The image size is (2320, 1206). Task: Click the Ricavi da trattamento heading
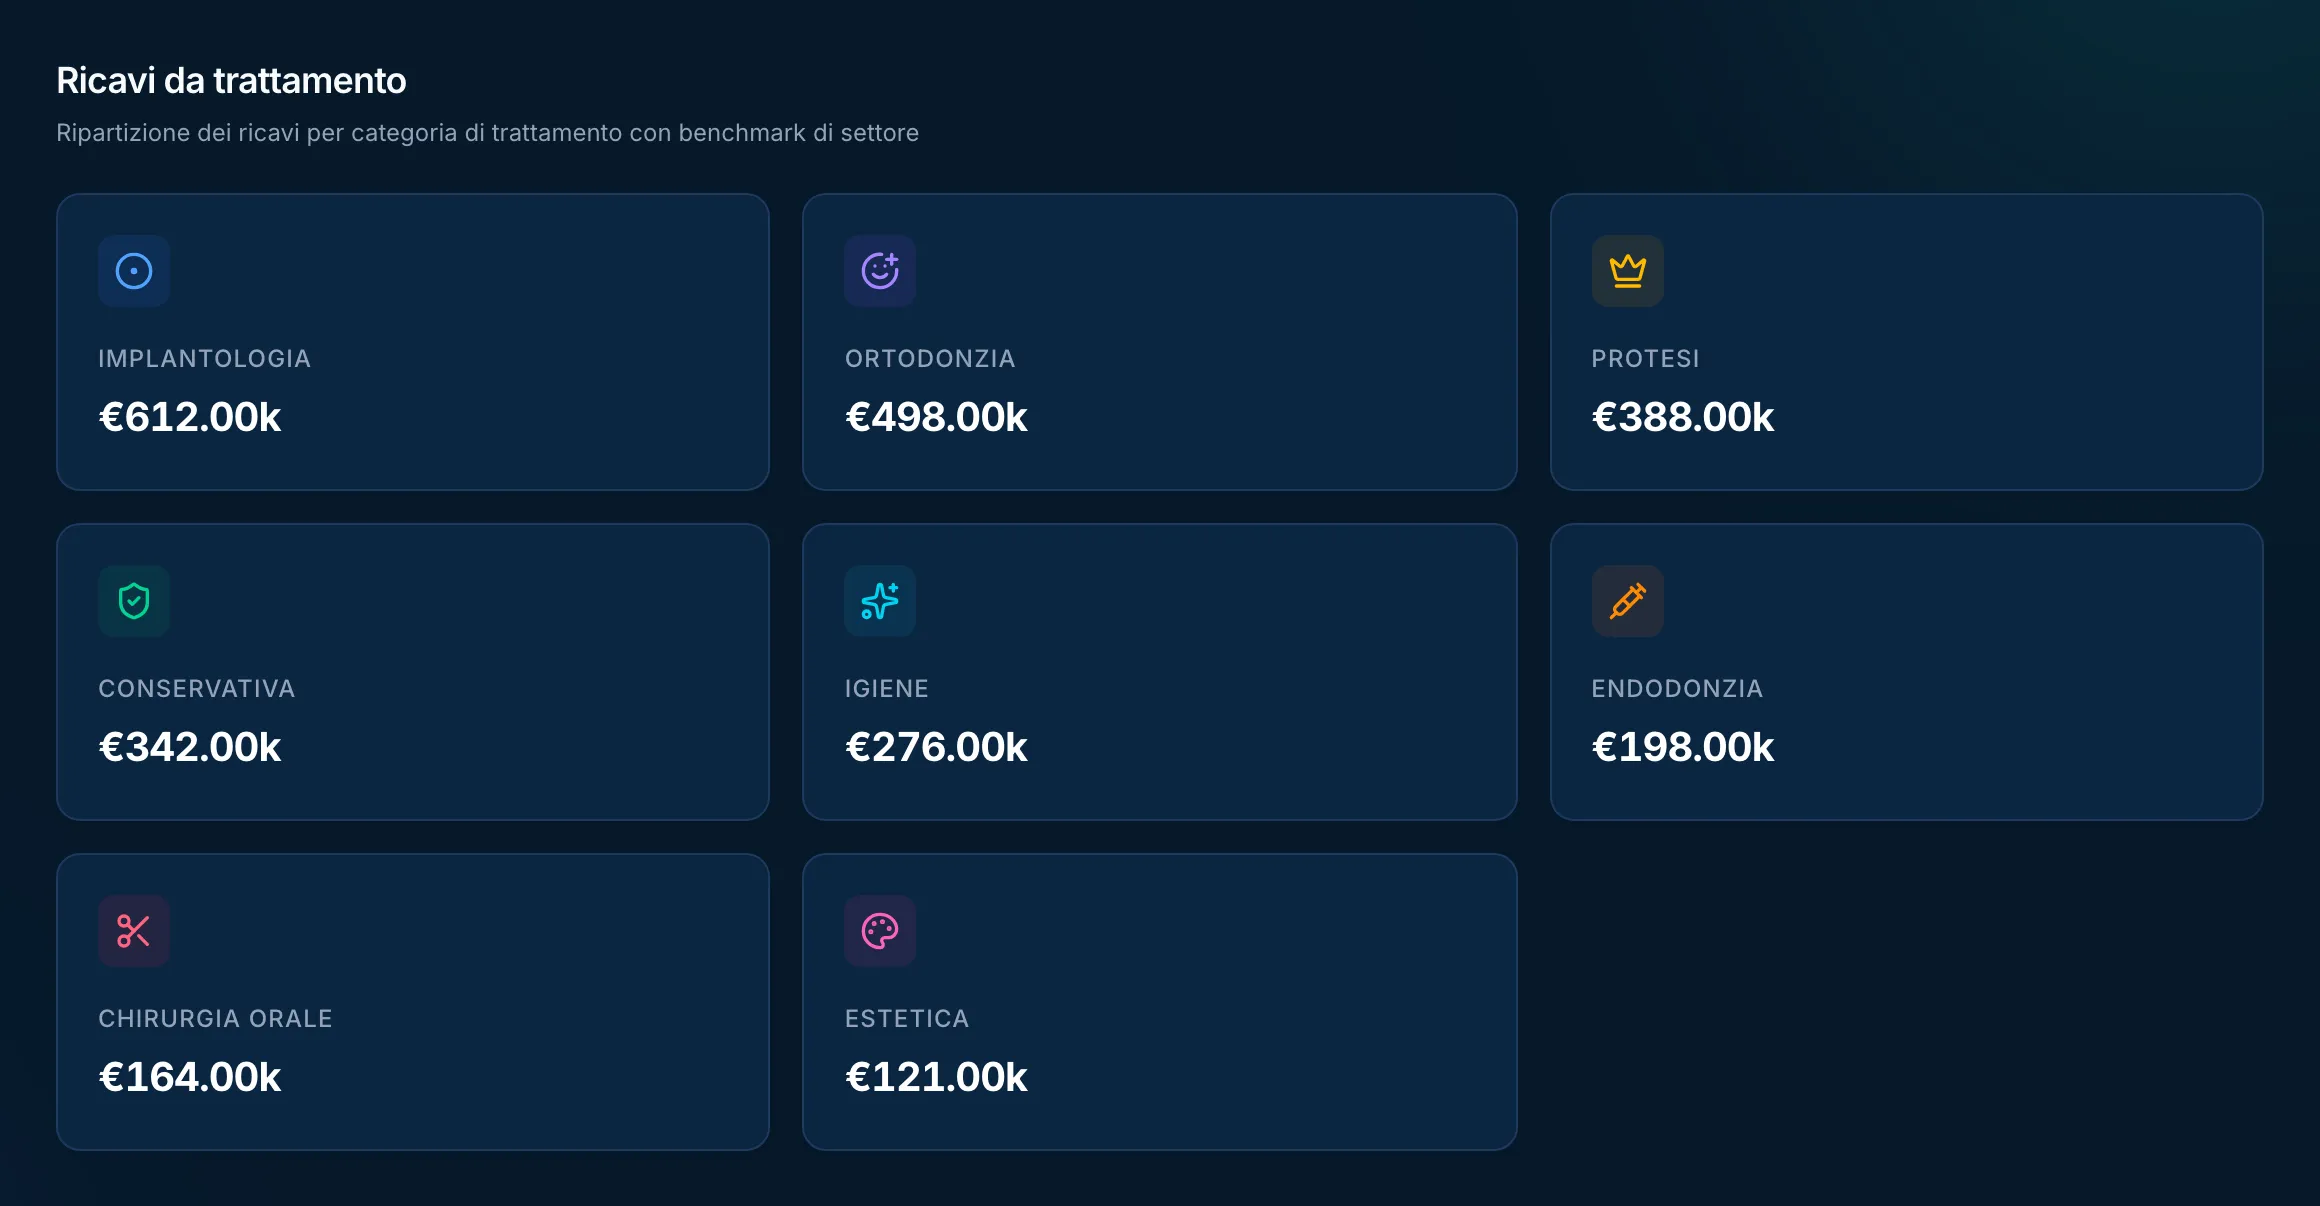click(231, 81)
